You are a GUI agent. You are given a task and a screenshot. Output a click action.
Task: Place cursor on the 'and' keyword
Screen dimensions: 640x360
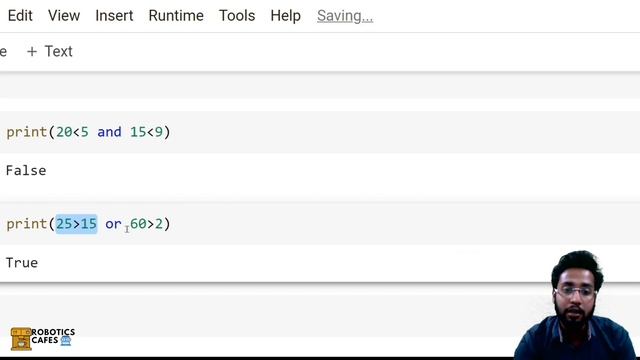(109, 132)
